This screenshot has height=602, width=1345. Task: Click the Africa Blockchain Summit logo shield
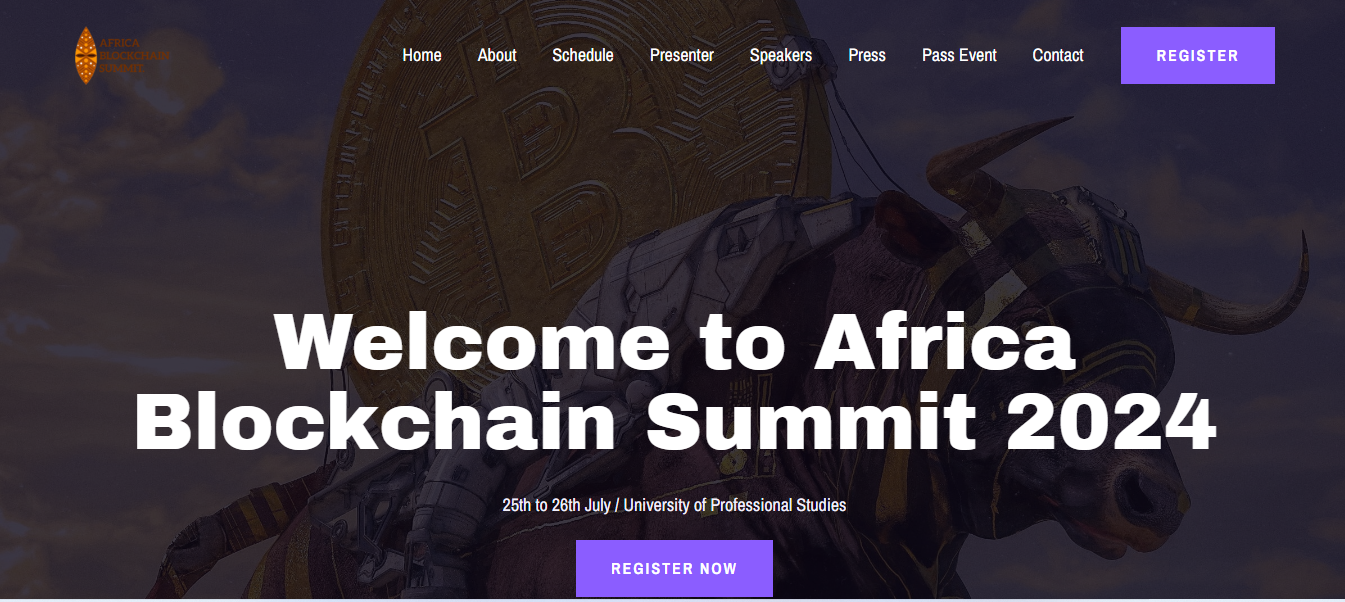85,56
